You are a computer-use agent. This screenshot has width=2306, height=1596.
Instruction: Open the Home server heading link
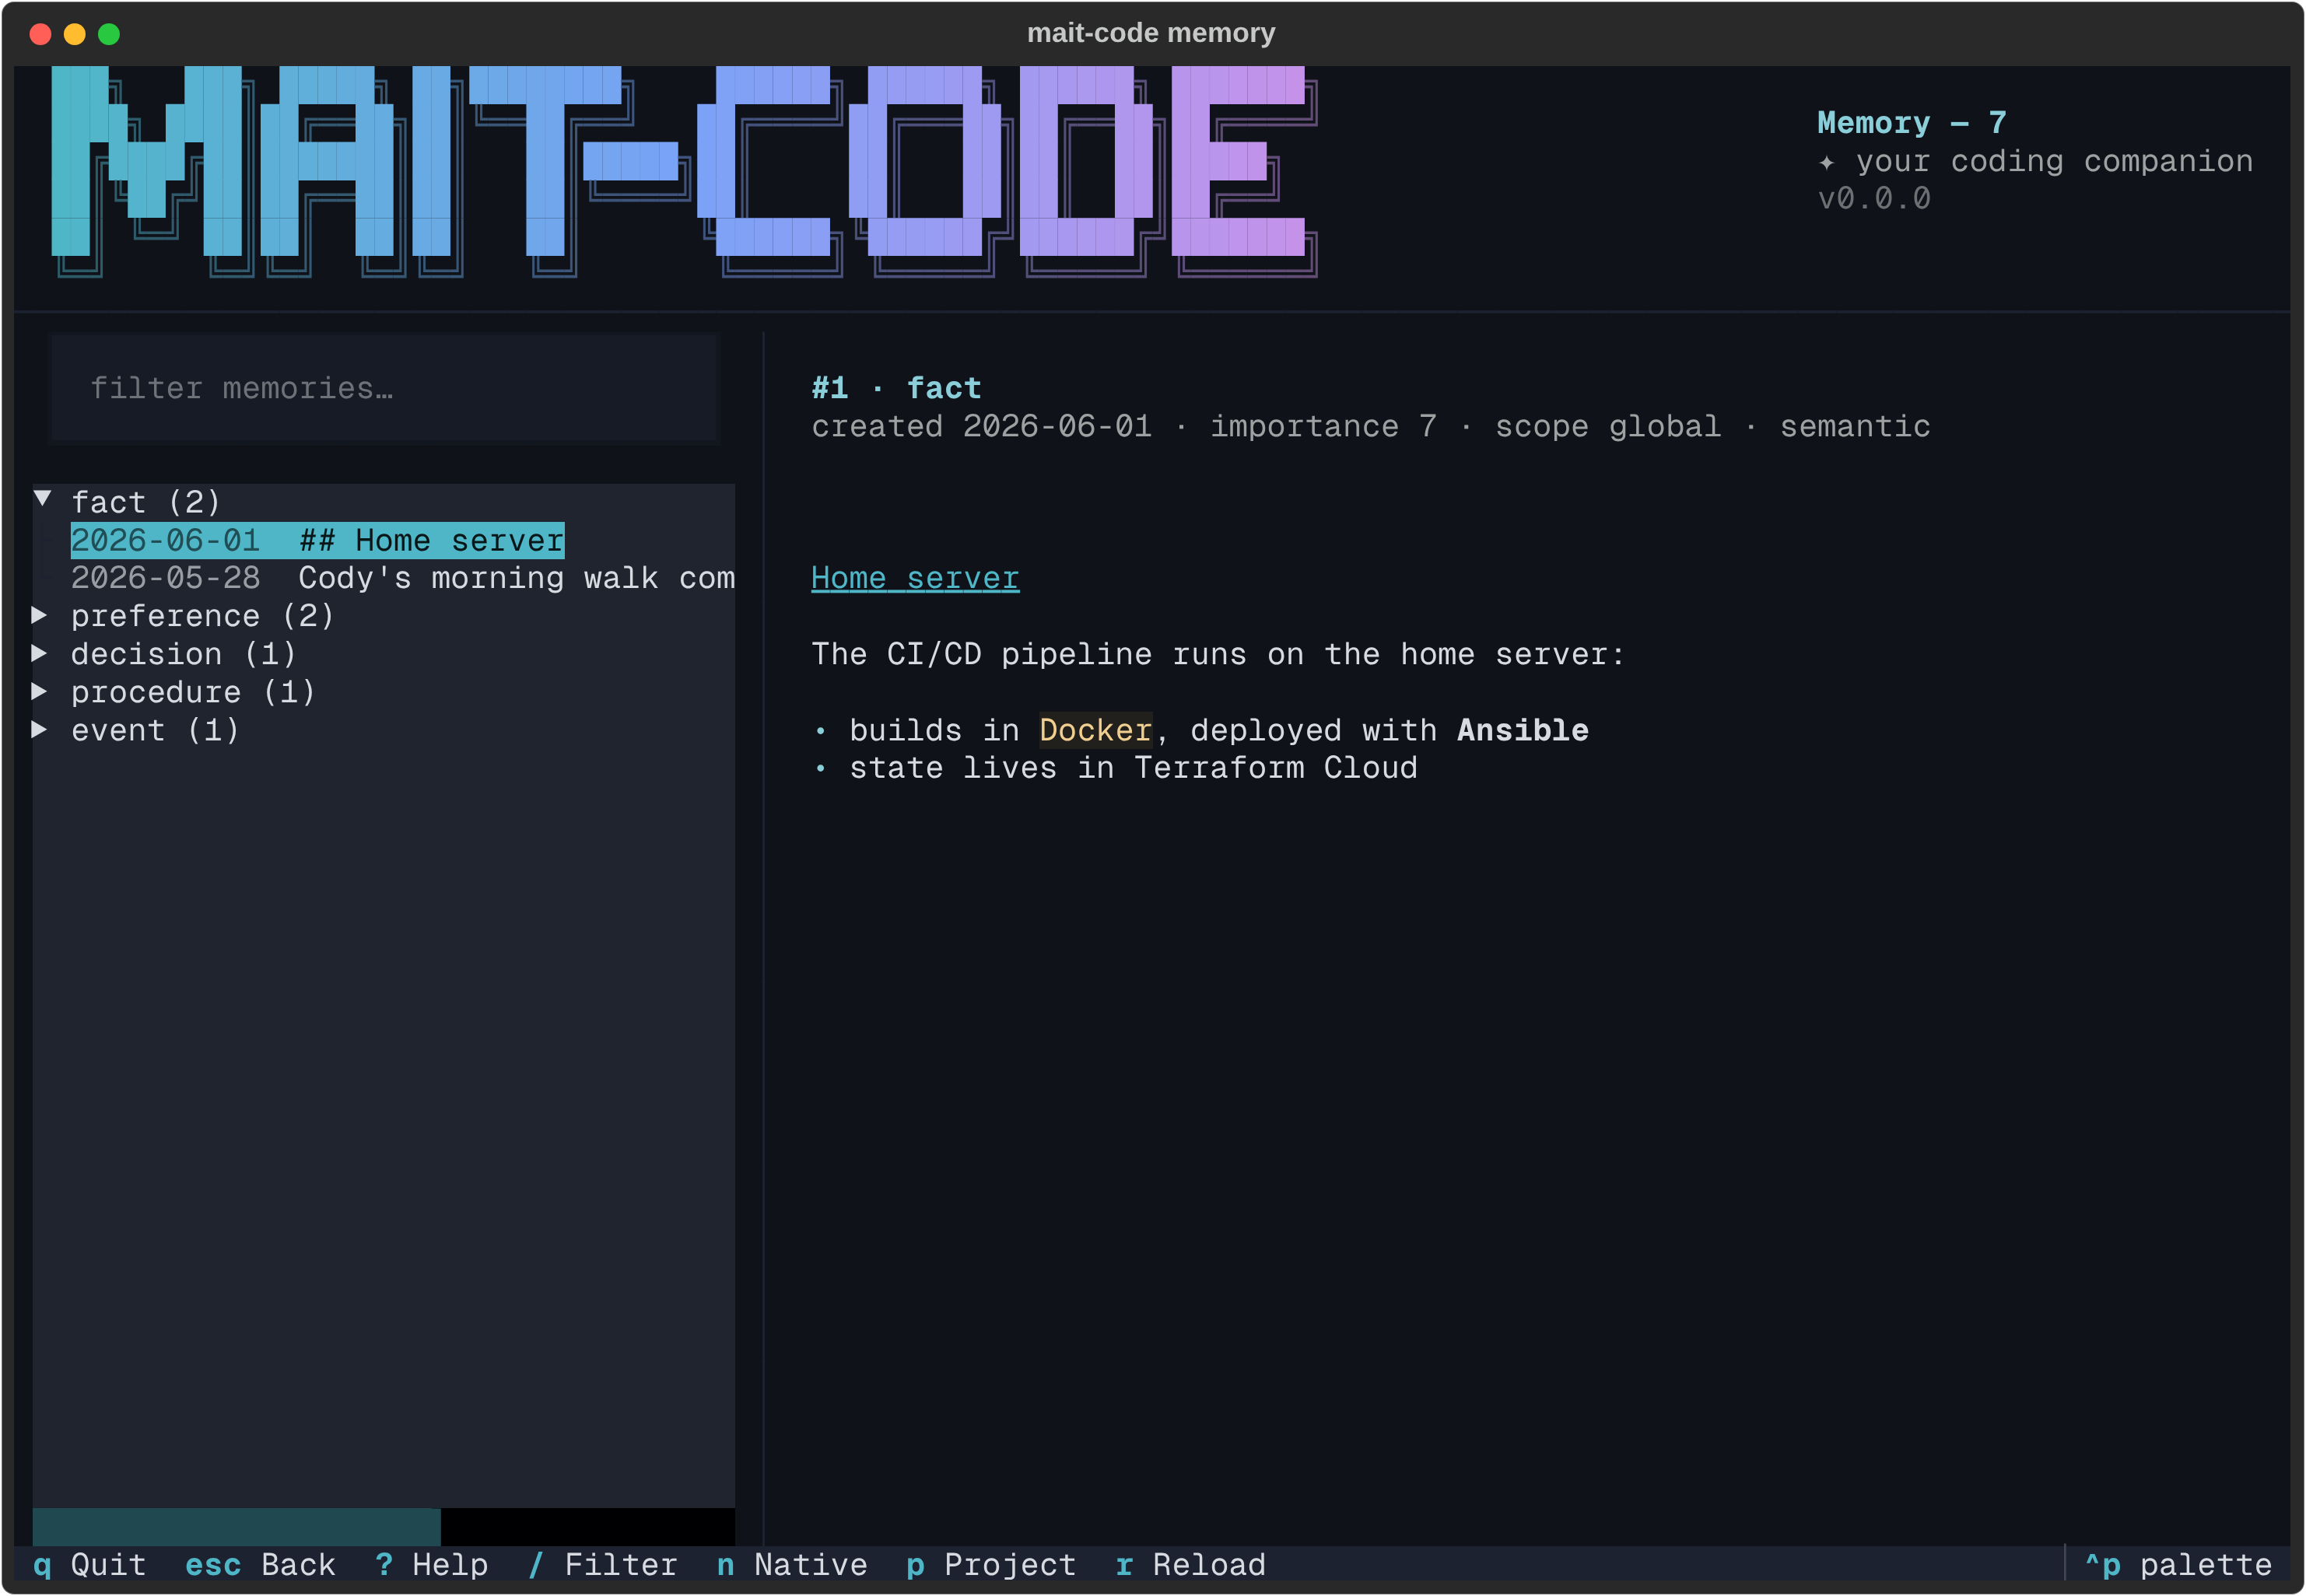click(x=915, y=578)
